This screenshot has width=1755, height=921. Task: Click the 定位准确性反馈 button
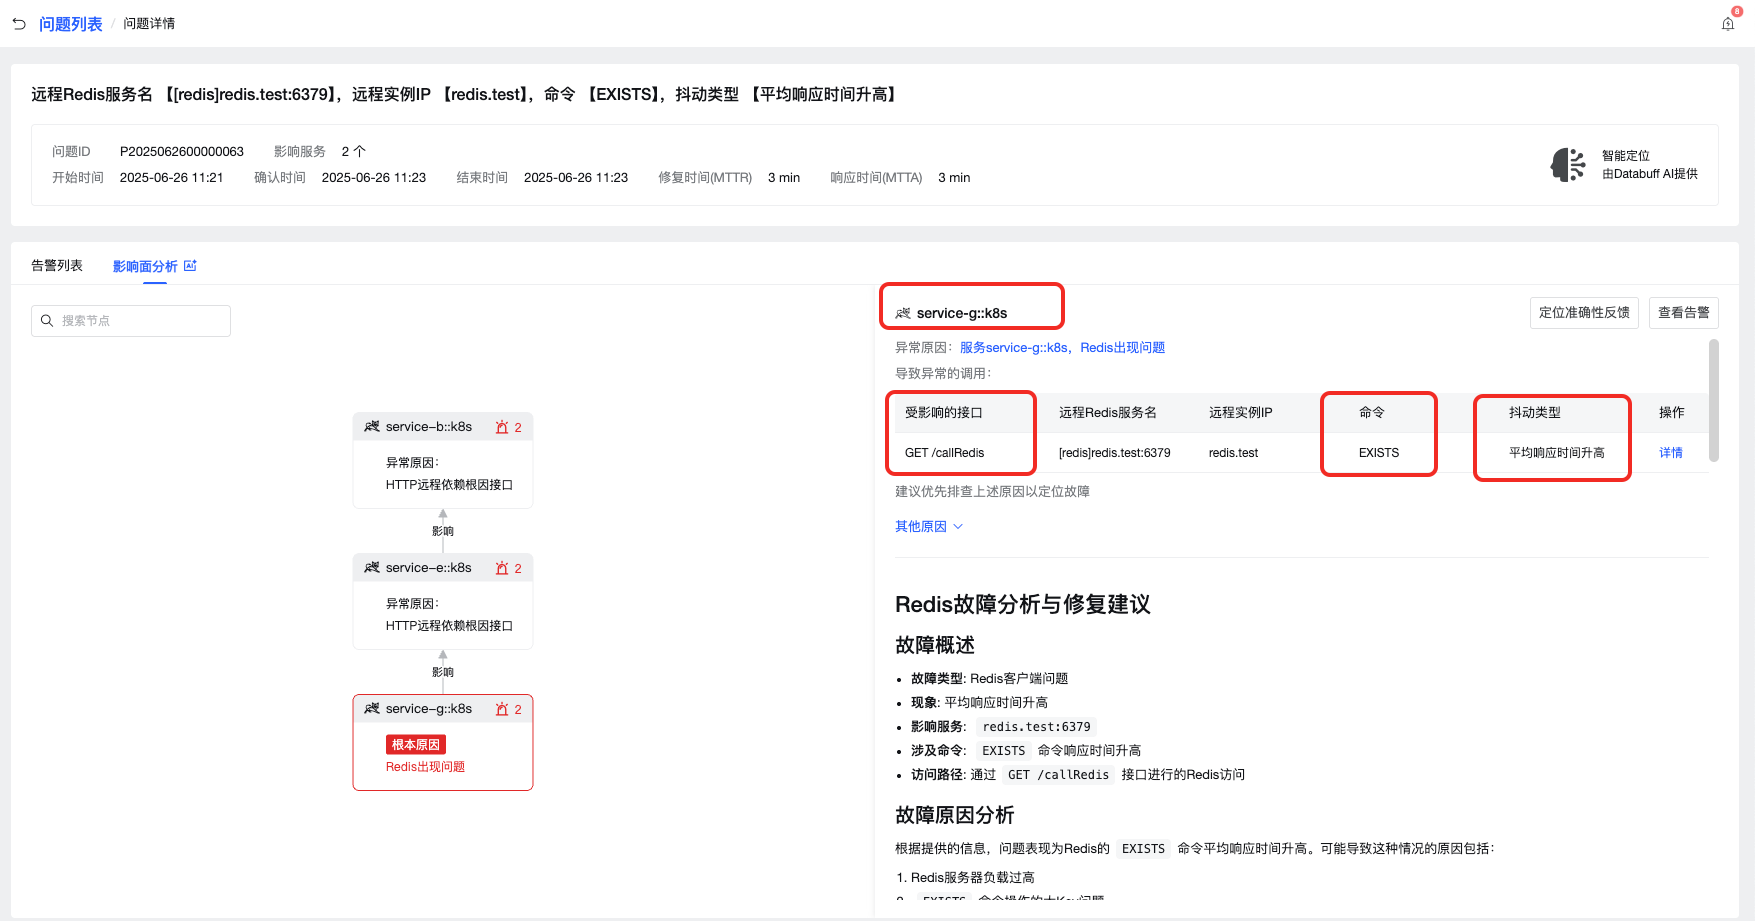[1584, 313]
